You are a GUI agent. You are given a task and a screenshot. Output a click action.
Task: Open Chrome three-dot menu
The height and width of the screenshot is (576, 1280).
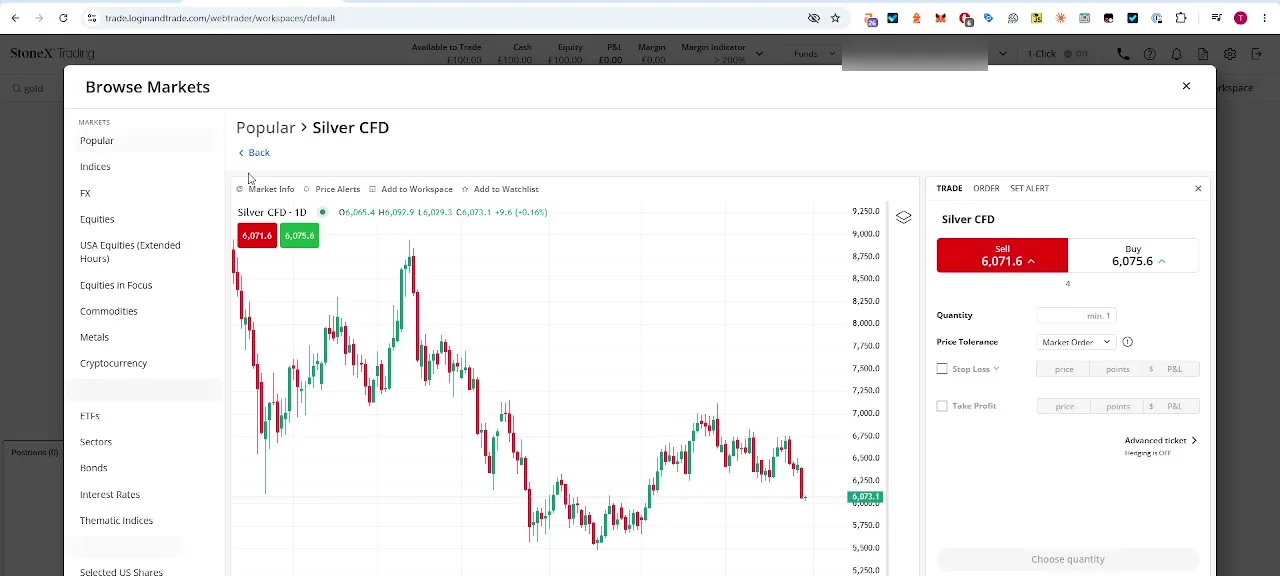1264,18
